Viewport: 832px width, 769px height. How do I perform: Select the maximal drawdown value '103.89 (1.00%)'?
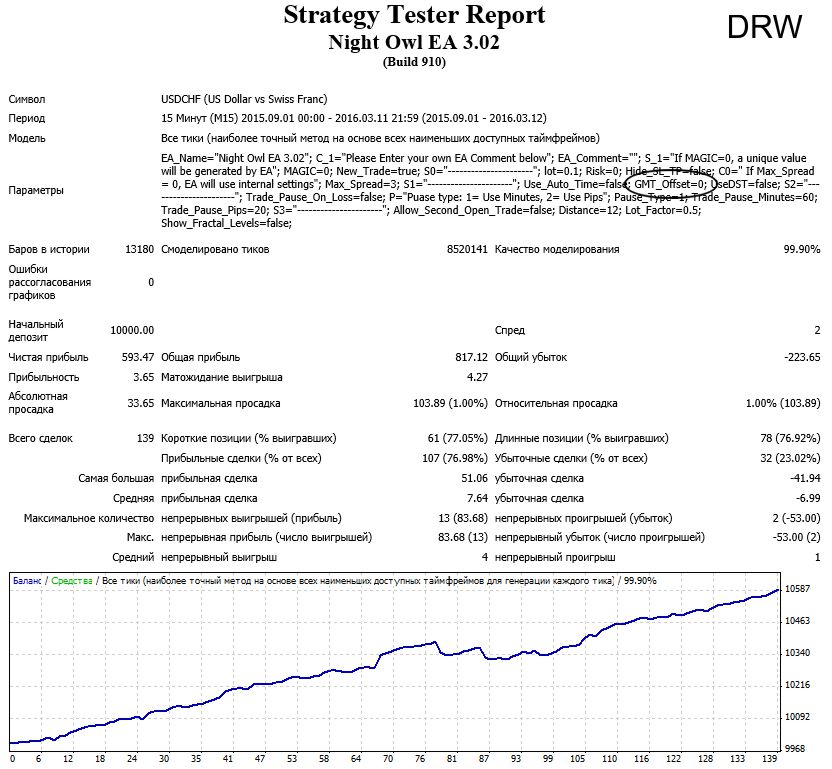tap(450, 403)
